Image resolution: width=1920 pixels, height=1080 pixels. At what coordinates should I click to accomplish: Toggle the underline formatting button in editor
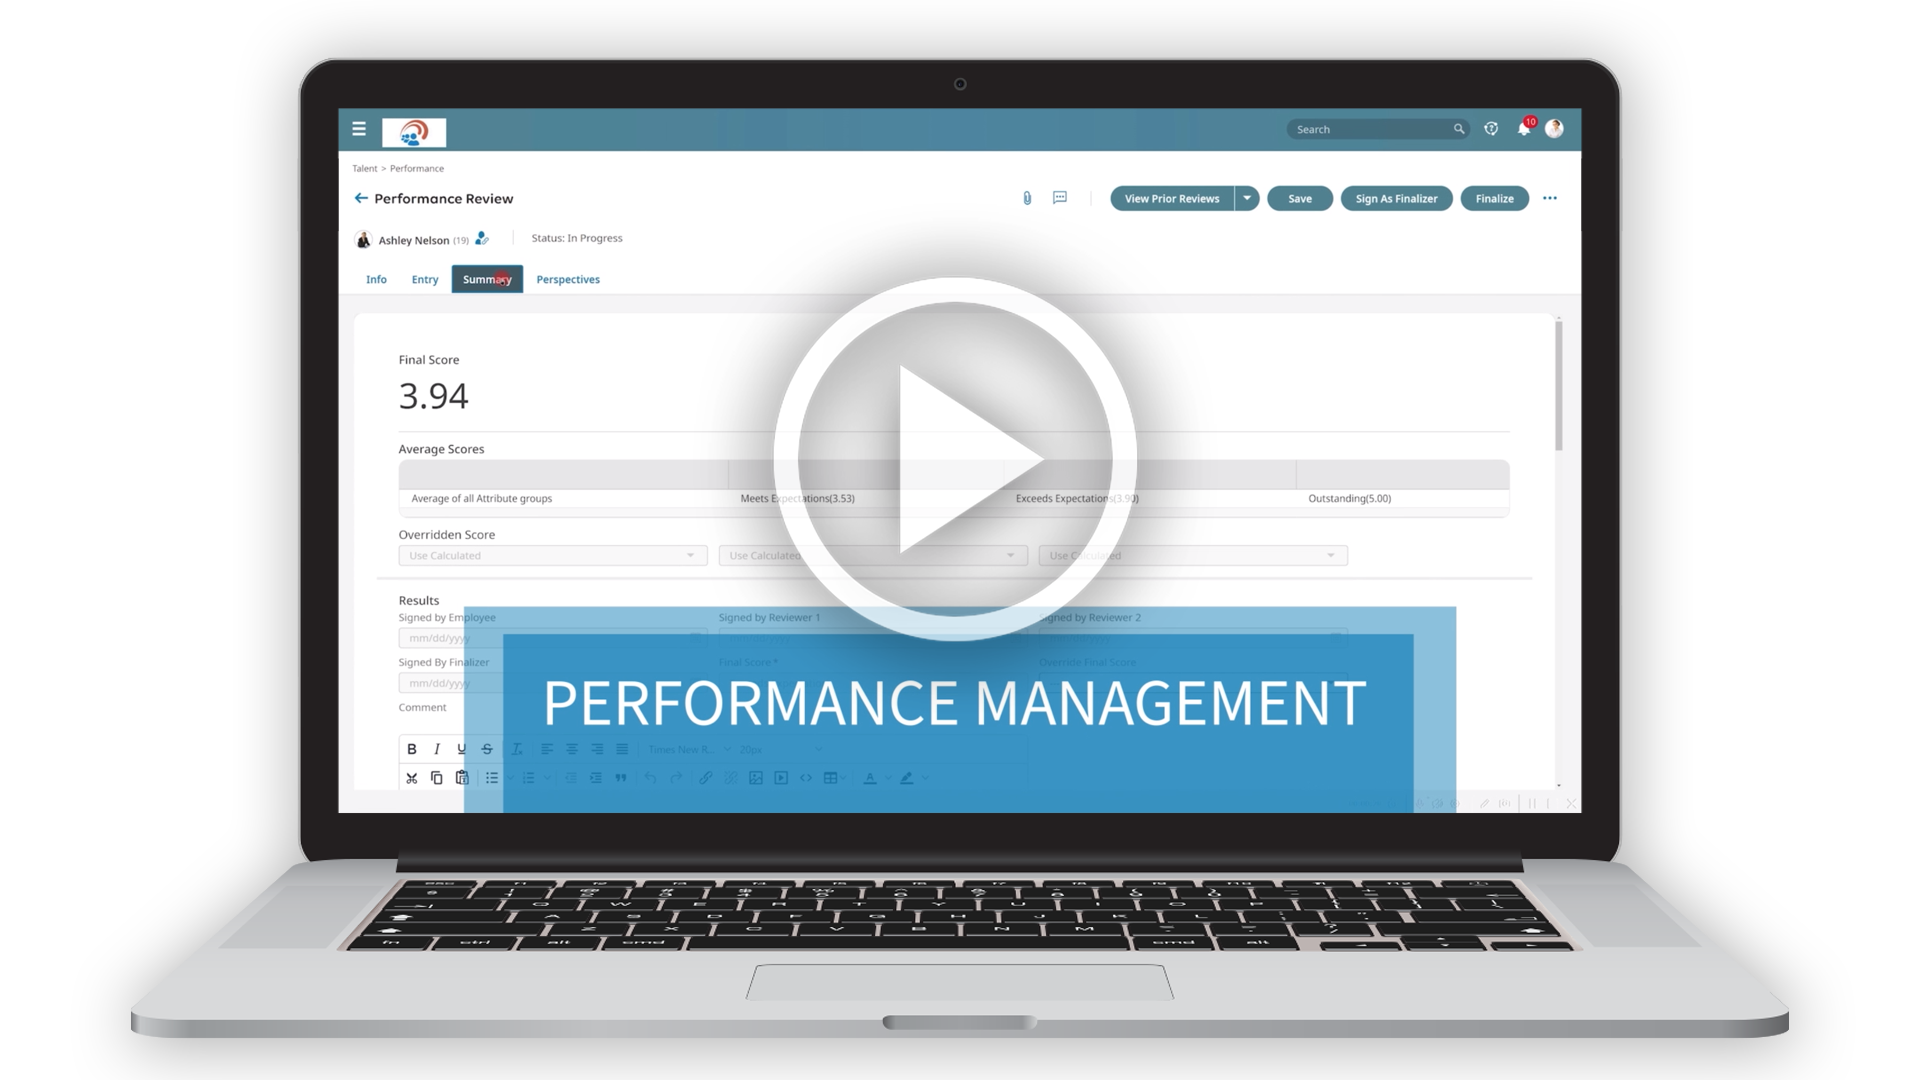click(462, 749)
